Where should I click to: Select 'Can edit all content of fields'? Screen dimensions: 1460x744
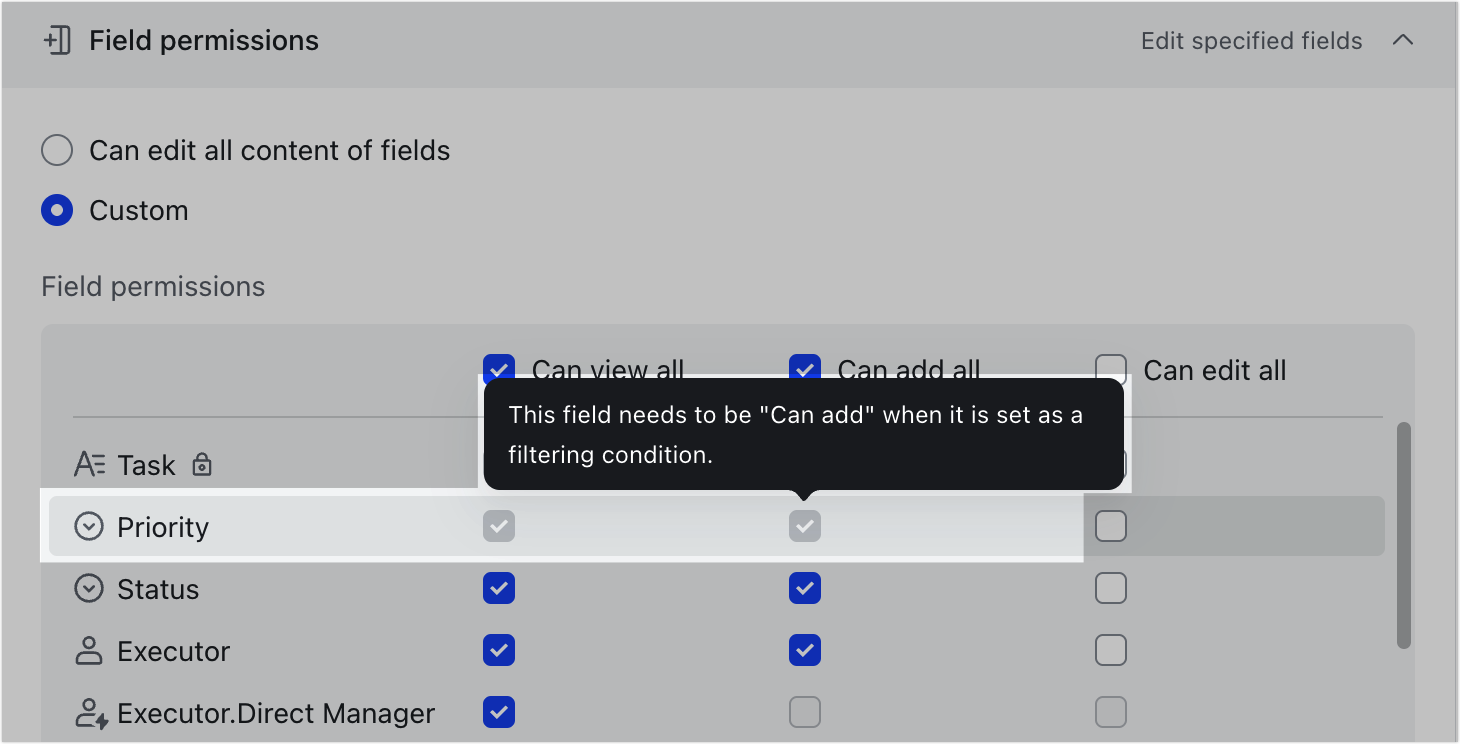point(57,151)
